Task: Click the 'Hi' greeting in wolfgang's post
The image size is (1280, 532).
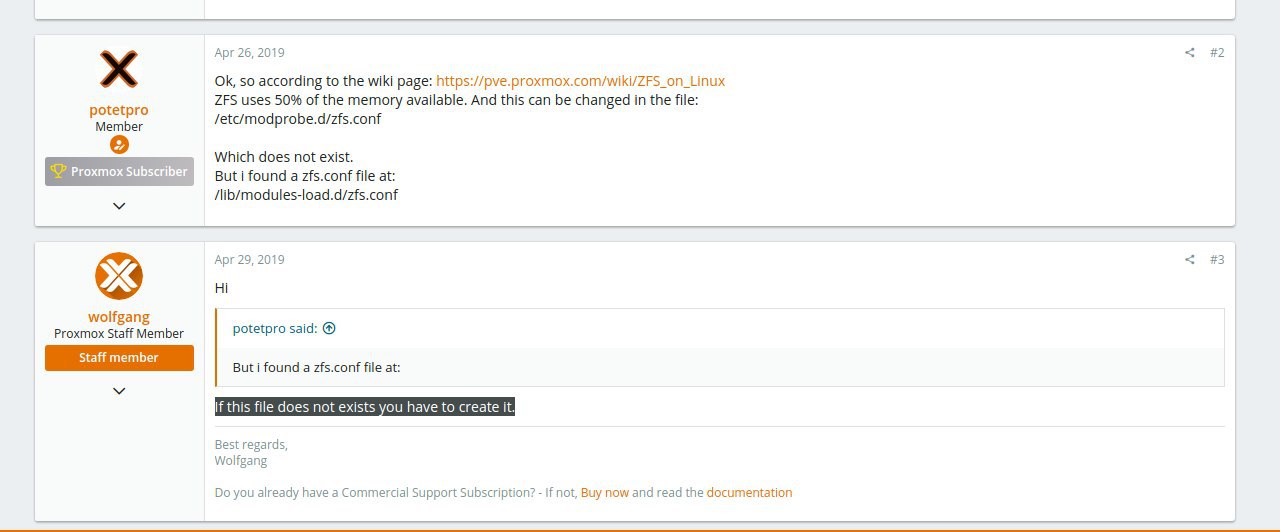Action: coord(222,288)
